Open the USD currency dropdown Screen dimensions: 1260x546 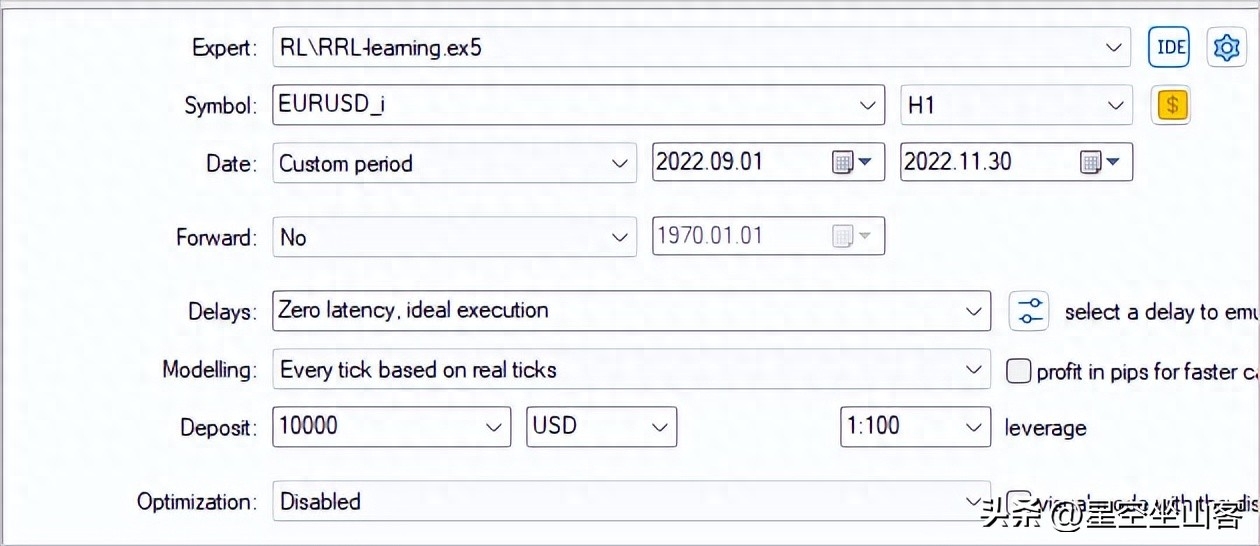[x=602, y=426]
